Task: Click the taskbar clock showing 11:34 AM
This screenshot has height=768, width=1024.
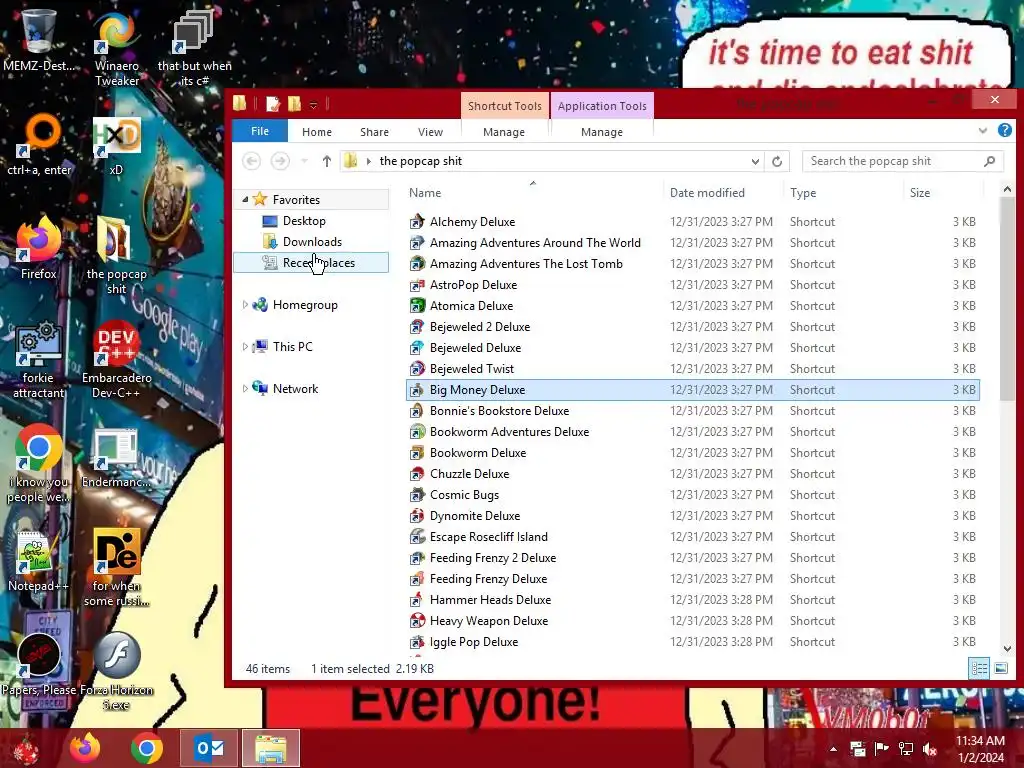Action: point(980,749)
